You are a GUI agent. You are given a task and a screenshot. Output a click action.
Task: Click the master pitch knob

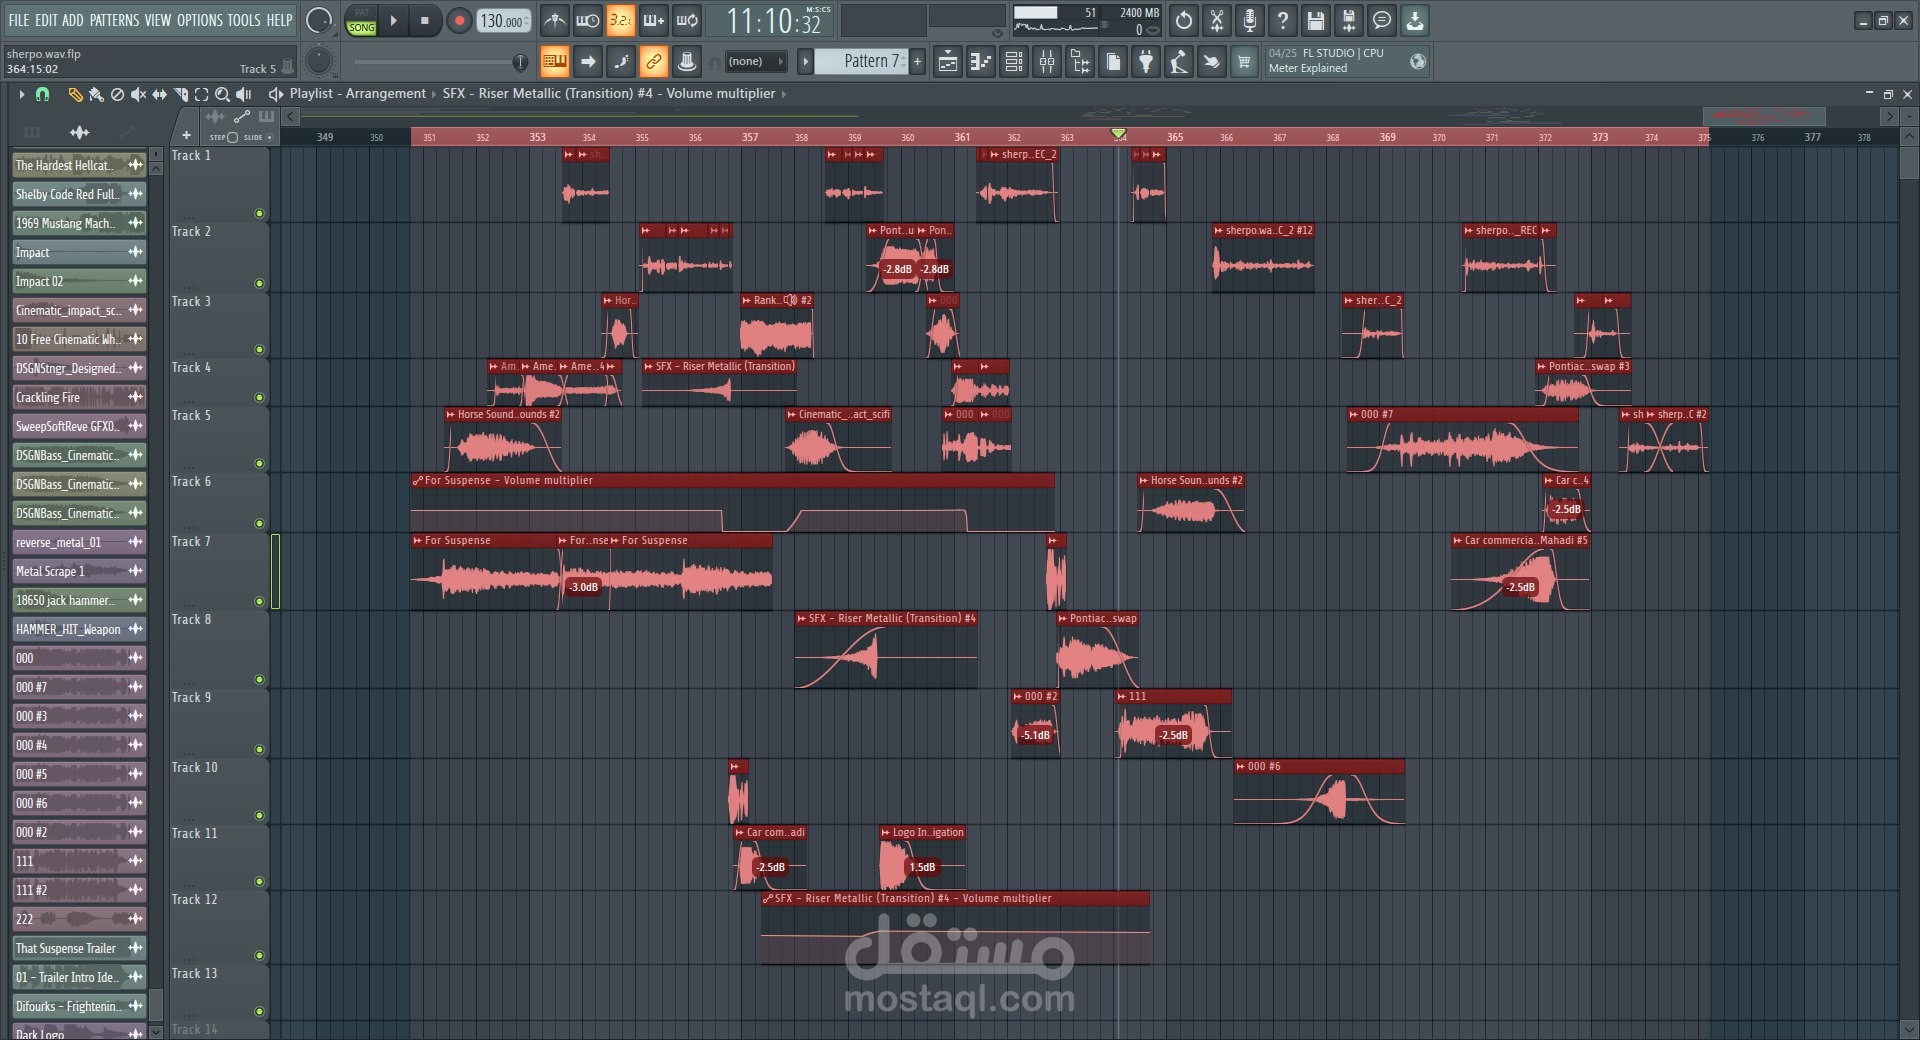[x=318, y=62]
